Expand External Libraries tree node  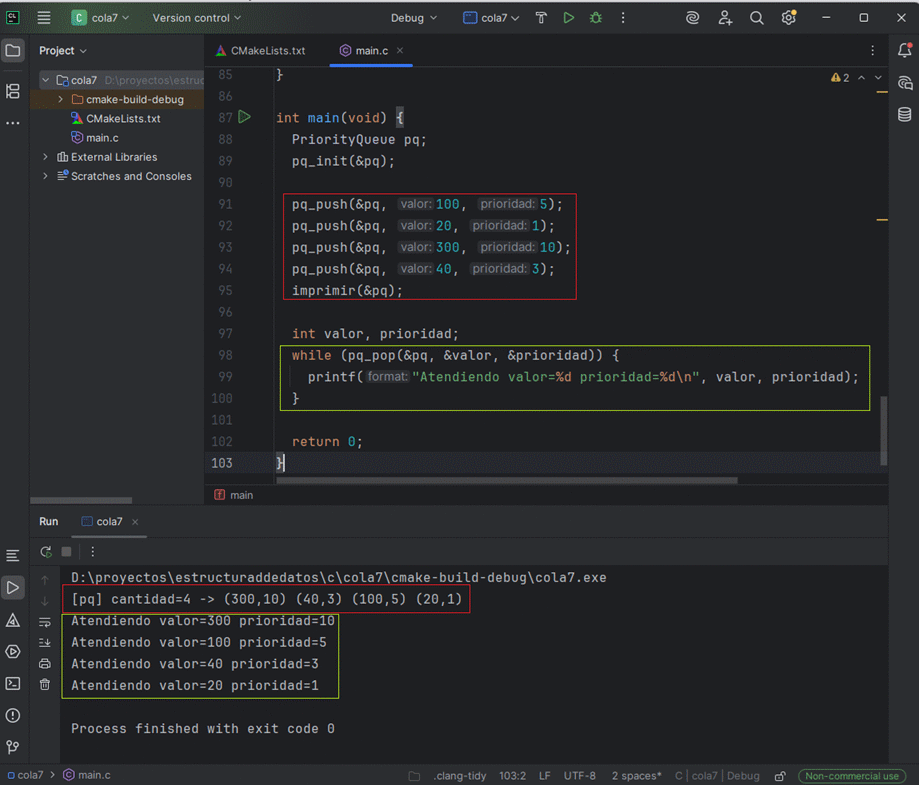click(46, 157)
